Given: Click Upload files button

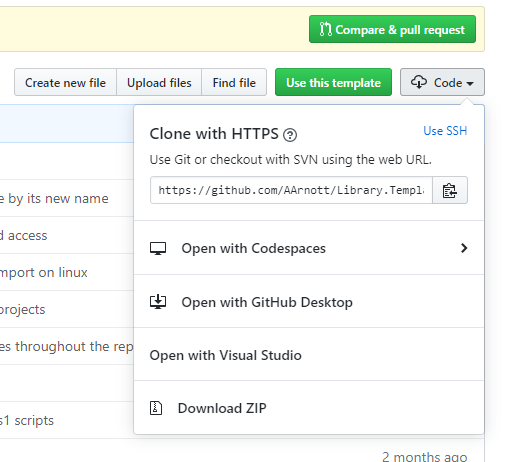Looking at the screenshot, I should (159, 83).
